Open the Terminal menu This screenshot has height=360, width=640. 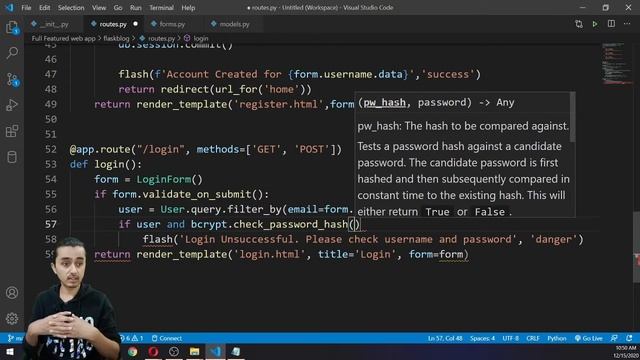point(161,7)
